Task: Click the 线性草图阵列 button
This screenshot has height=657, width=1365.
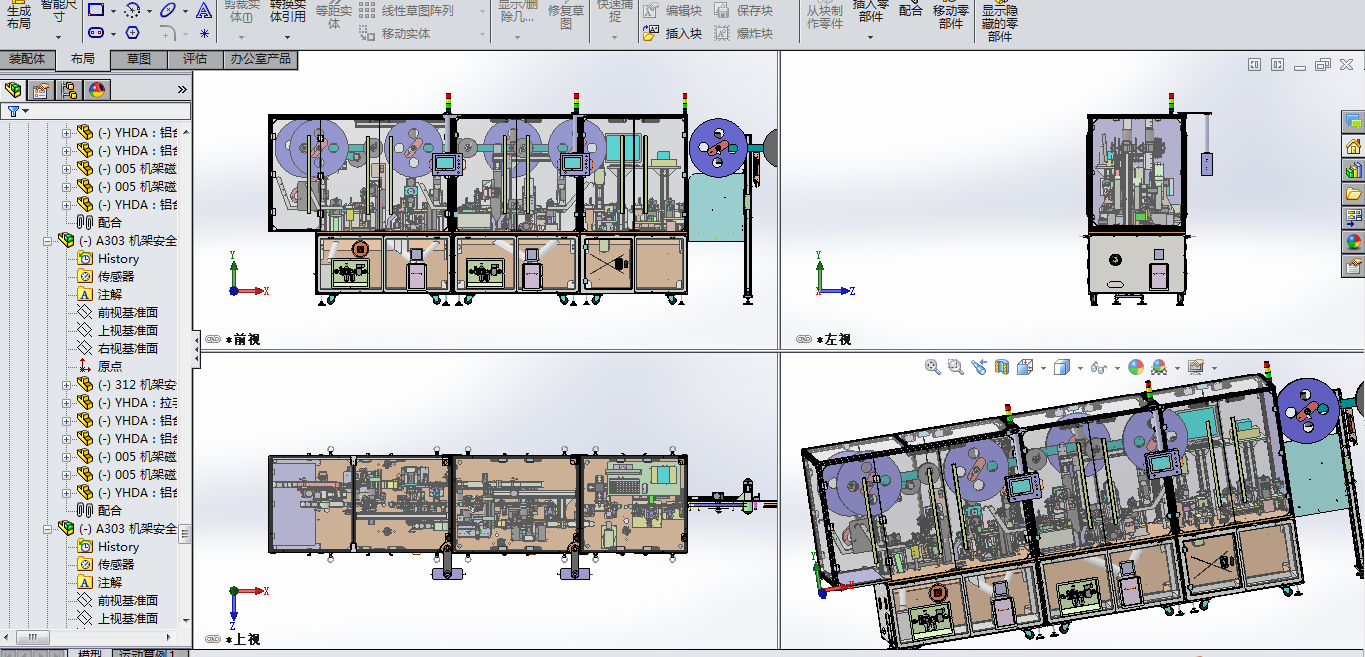Action: click(x=406, y=10)
